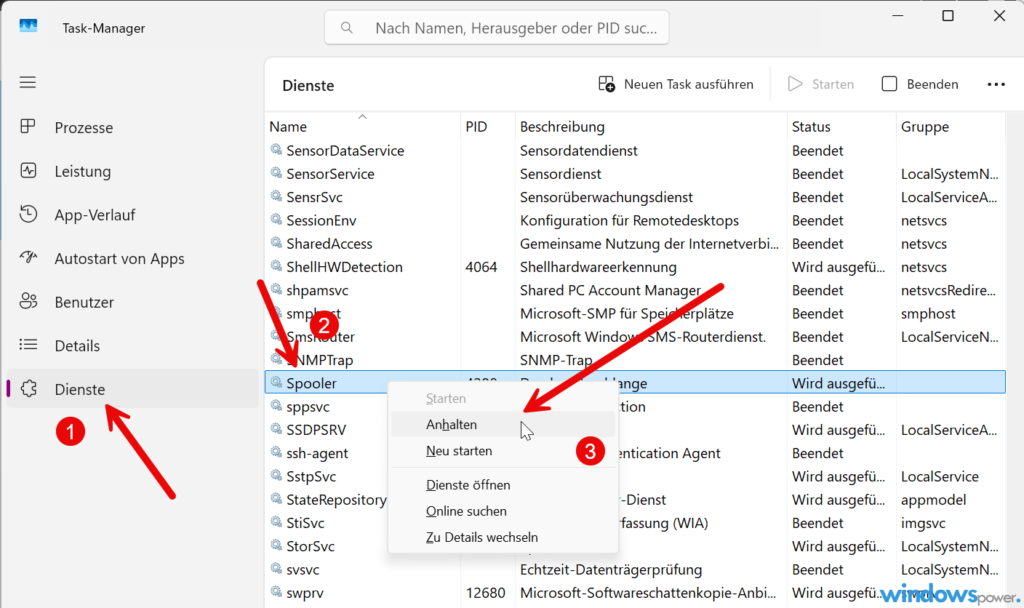Click PID 12680 of swprv
The height and width of the screenshot is (608, 1024).
[x=485, y=592]
